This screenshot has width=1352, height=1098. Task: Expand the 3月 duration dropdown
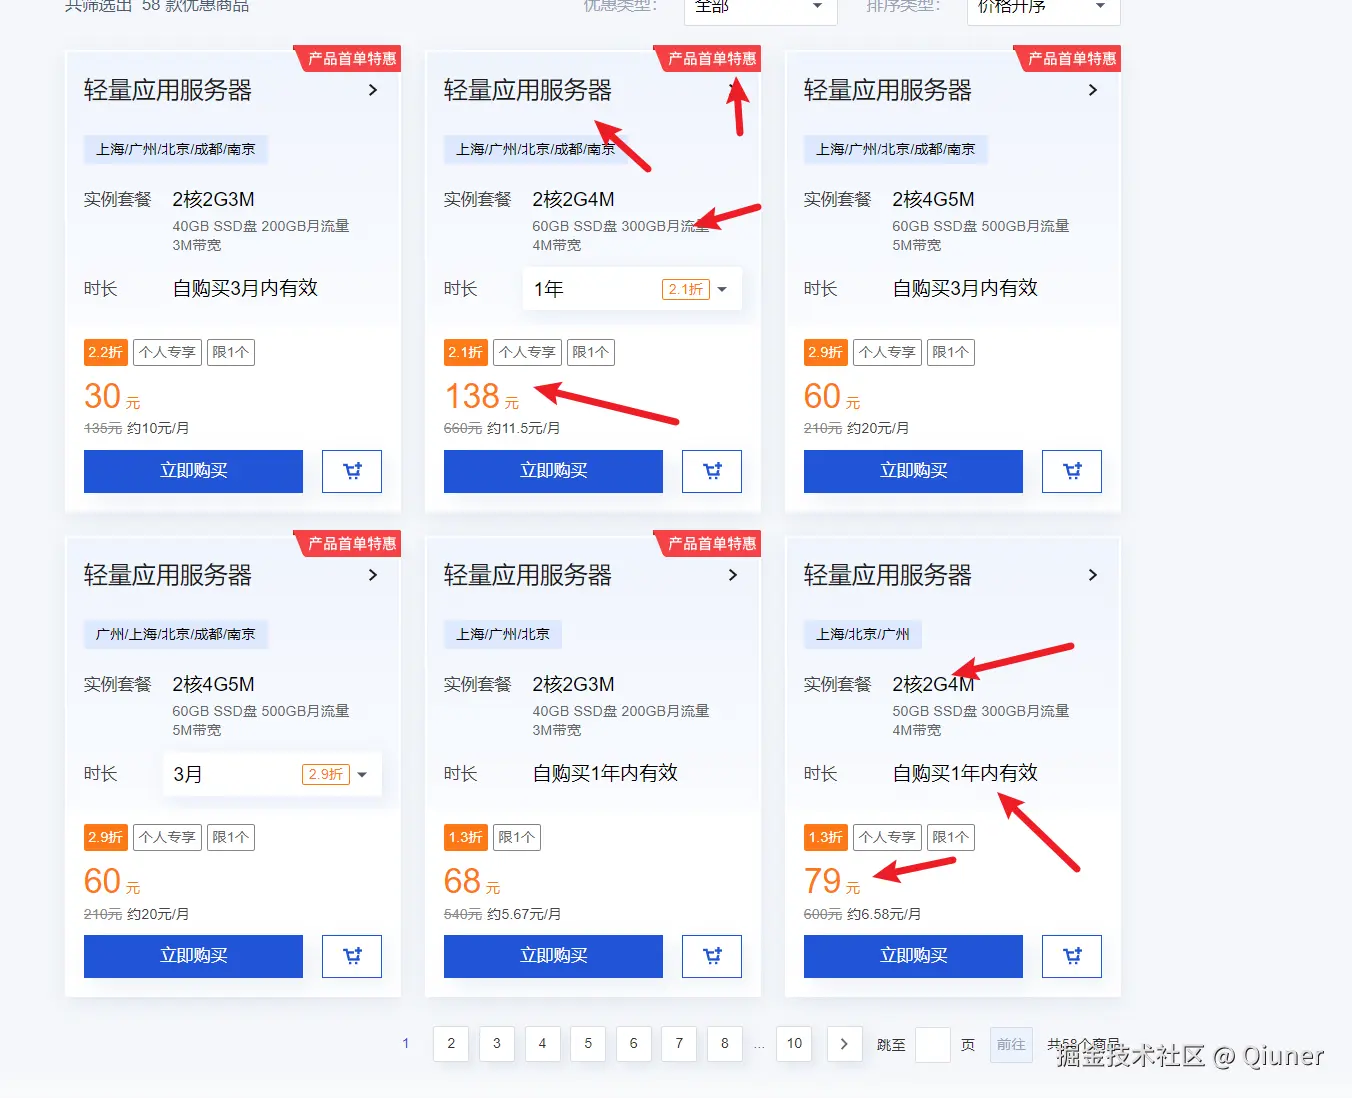pos(272,774)
